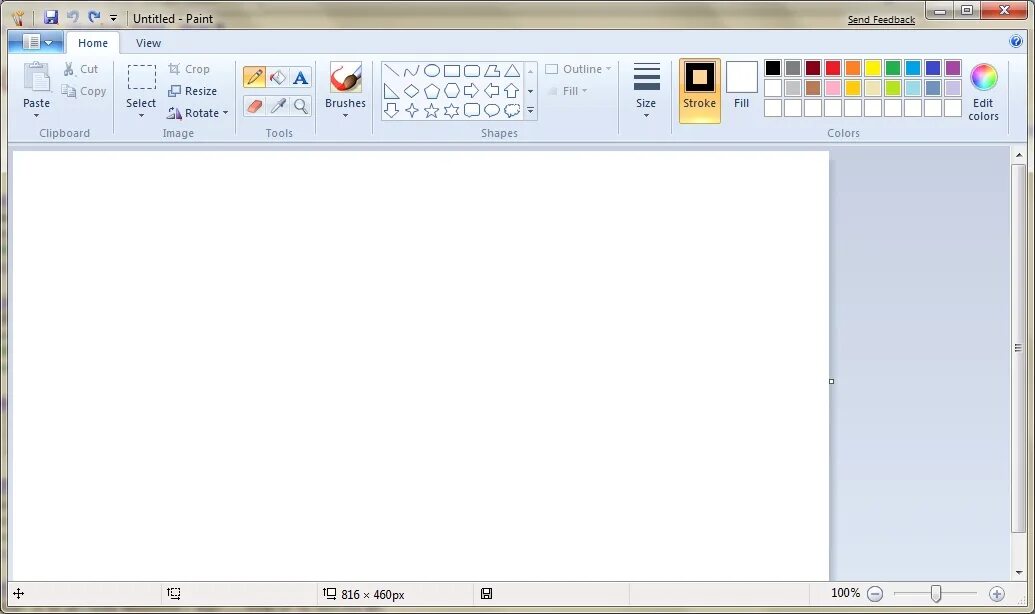Open the Brushes tool
Image resolution: width=1035 pixels, height=614 pixels.
pyautogui.click(x=345, y=90)
